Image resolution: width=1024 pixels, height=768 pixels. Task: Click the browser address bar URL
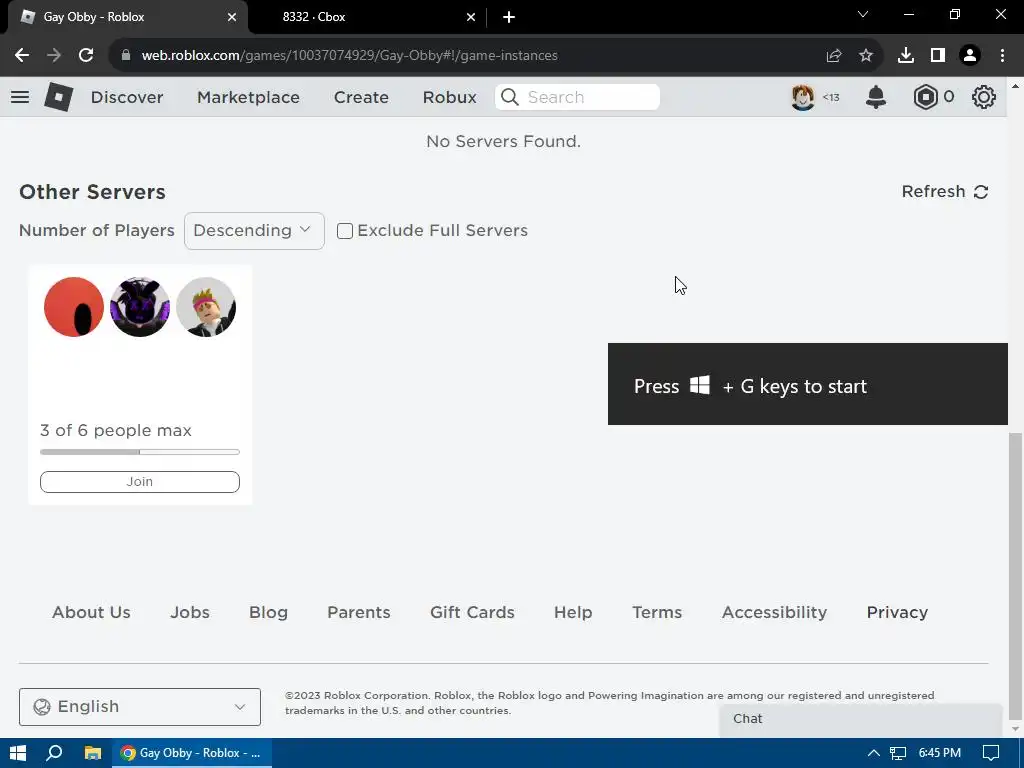(x=349, y=56)
